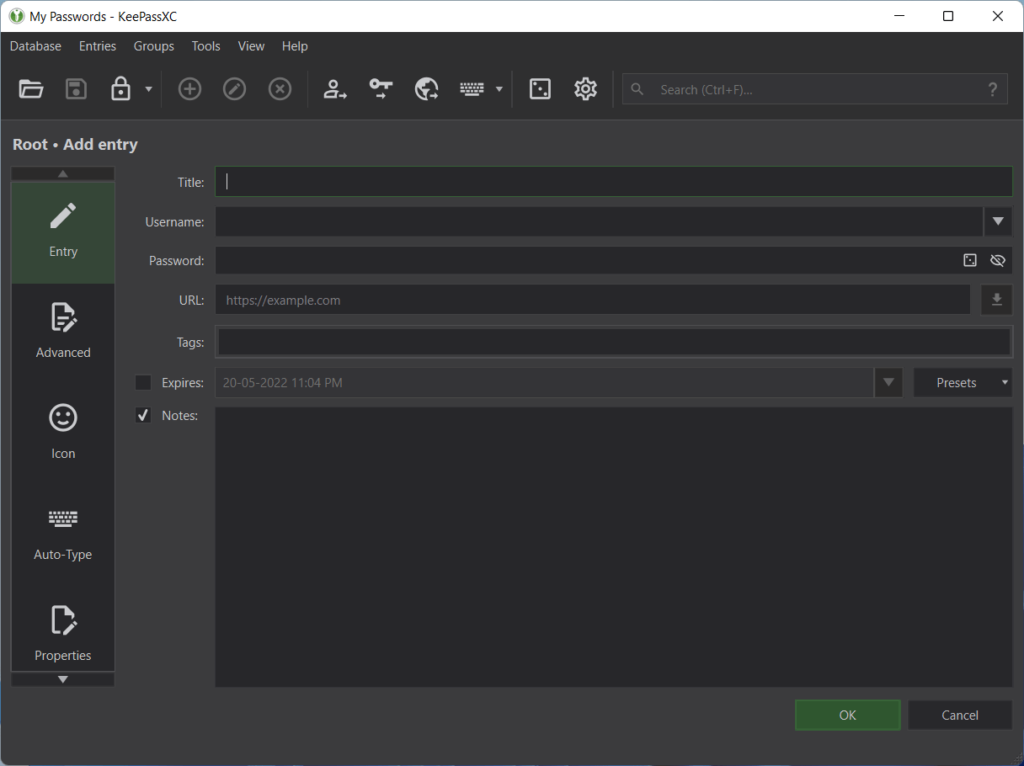1024x766 pixels.
Task: Lock database with padlock icon
Action: [121, 89]
